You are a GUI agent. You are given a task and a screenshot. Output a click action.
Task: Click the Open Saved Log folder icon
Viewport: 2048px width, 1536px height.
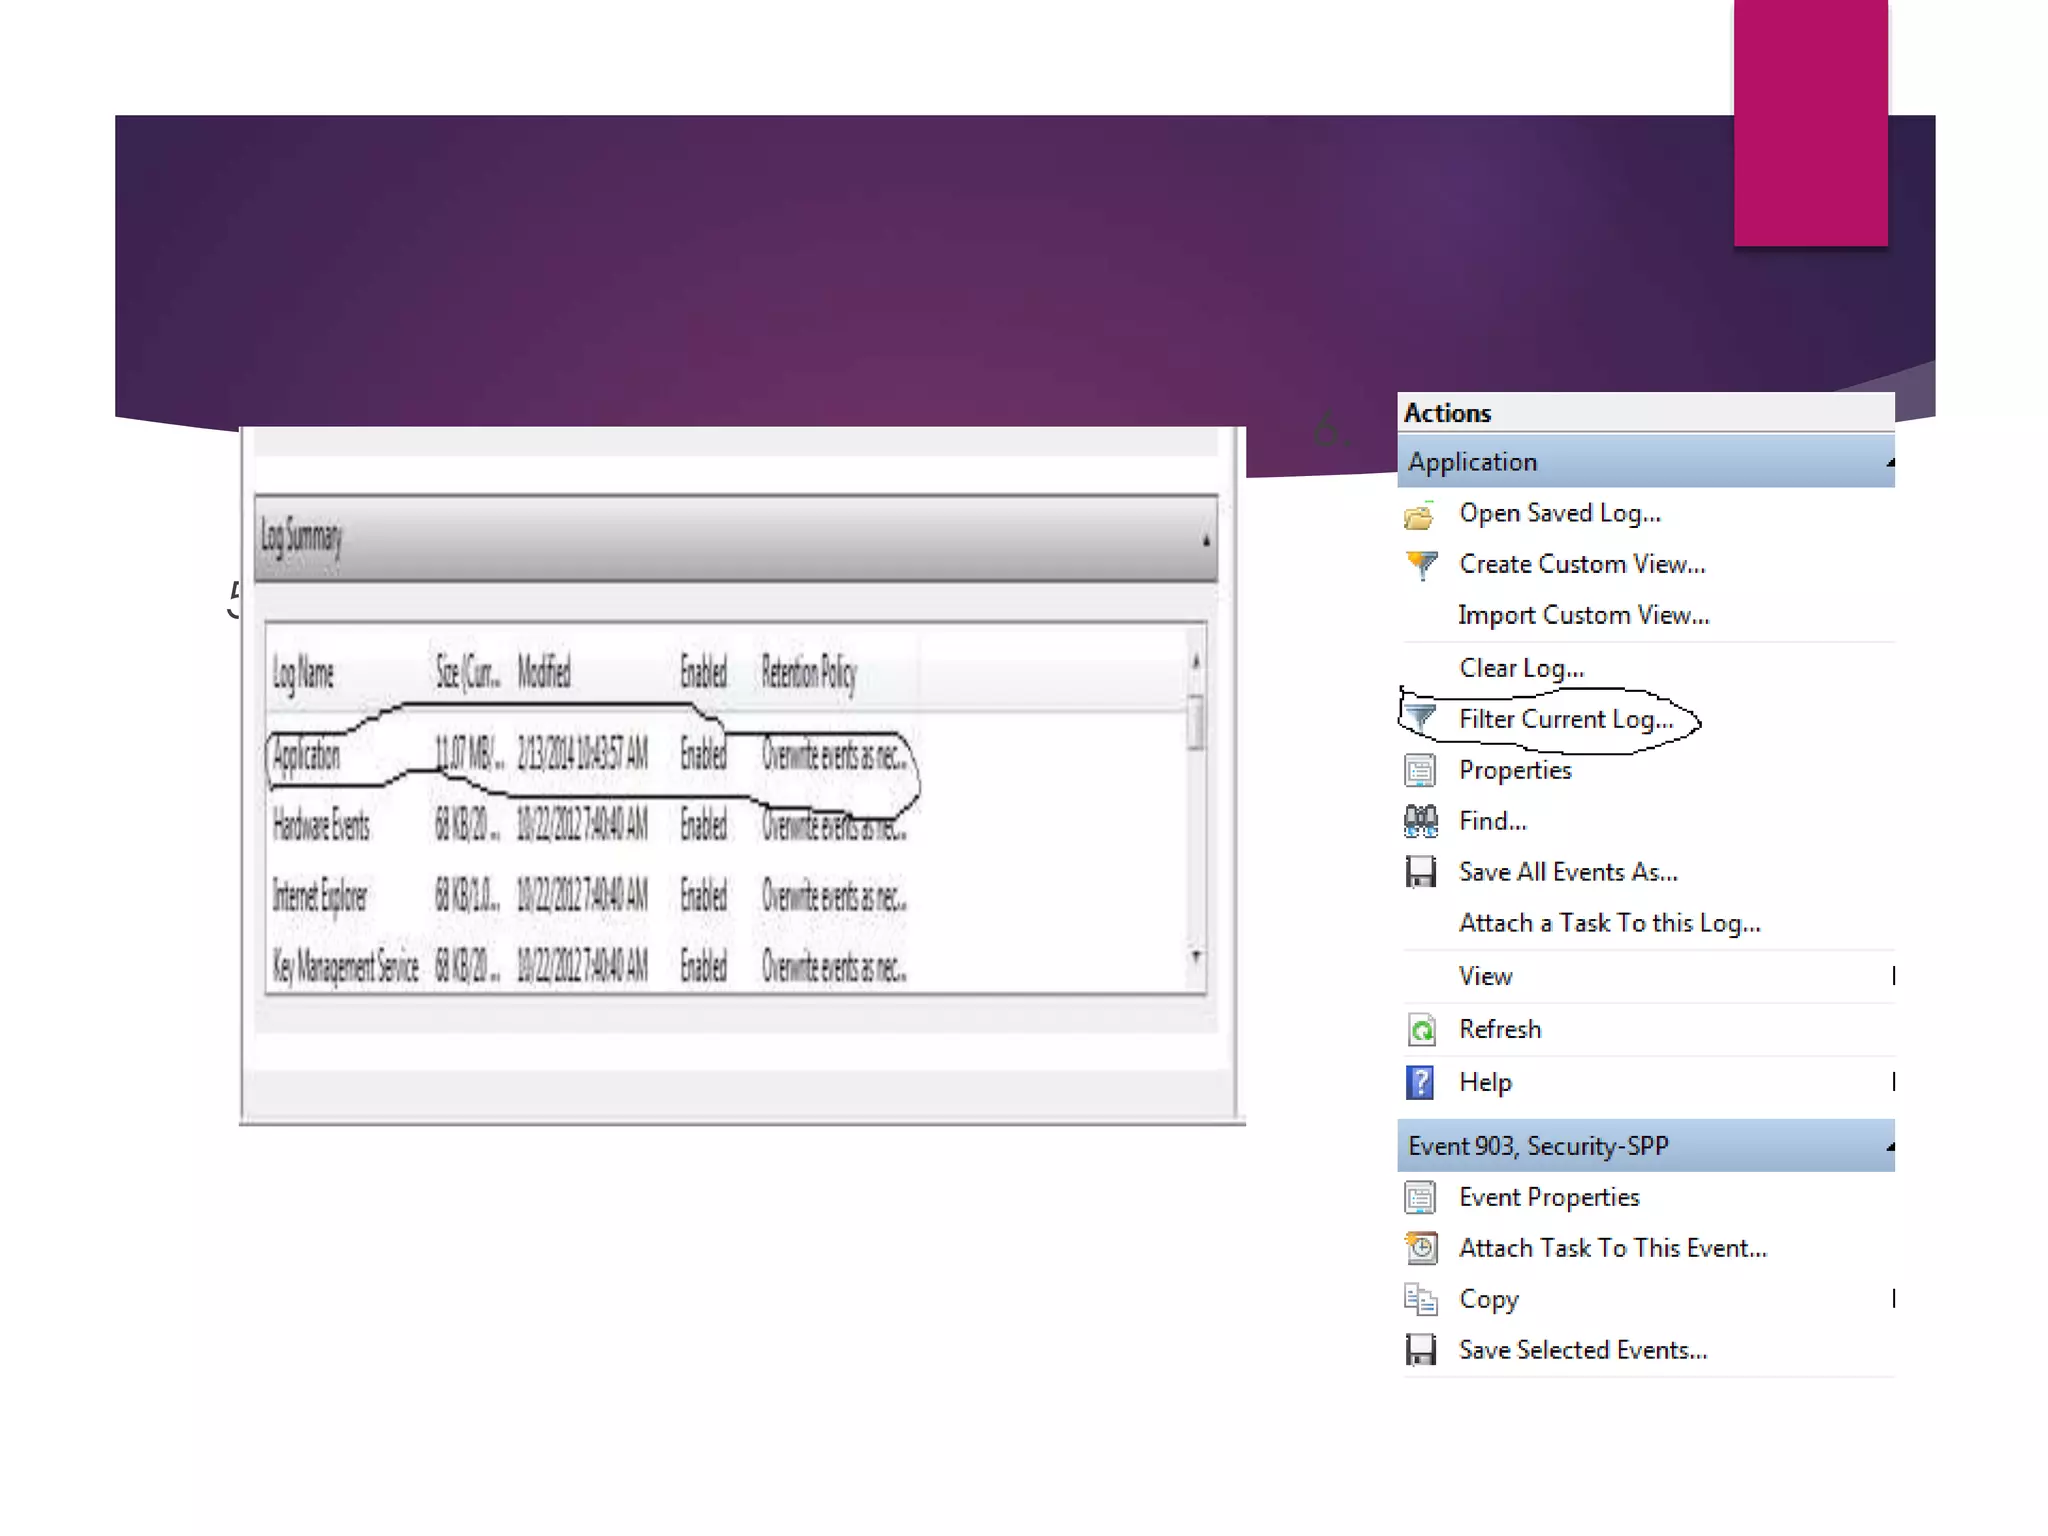(x=1419, y=515)
